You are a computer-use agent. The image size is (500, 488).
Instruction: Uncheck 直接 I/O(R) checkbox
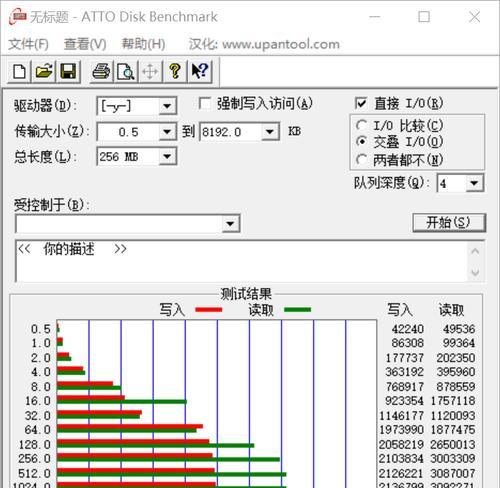coord(361,103)
